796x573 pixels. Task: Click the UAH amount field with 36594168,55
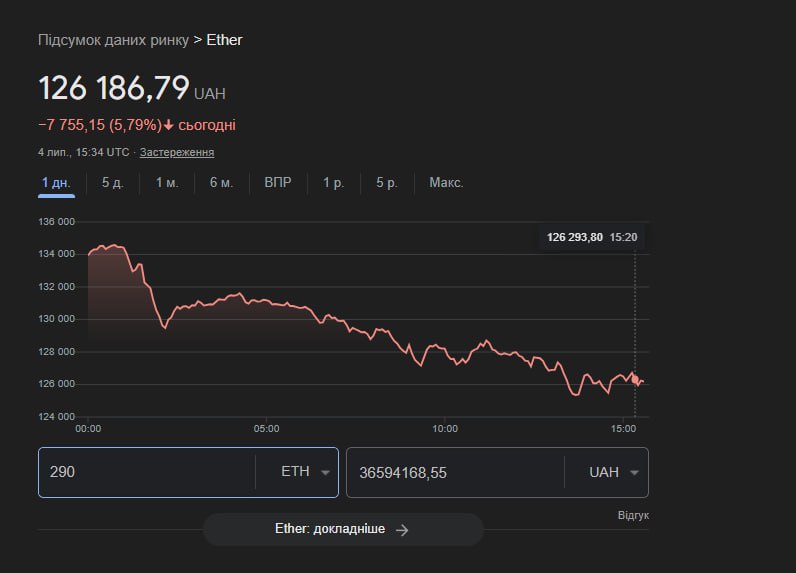[x=453, y=472]
